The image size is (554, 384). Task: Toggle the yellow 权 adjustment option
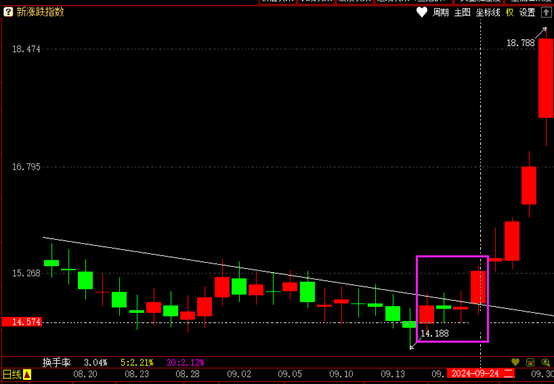[x=509, y=13]
